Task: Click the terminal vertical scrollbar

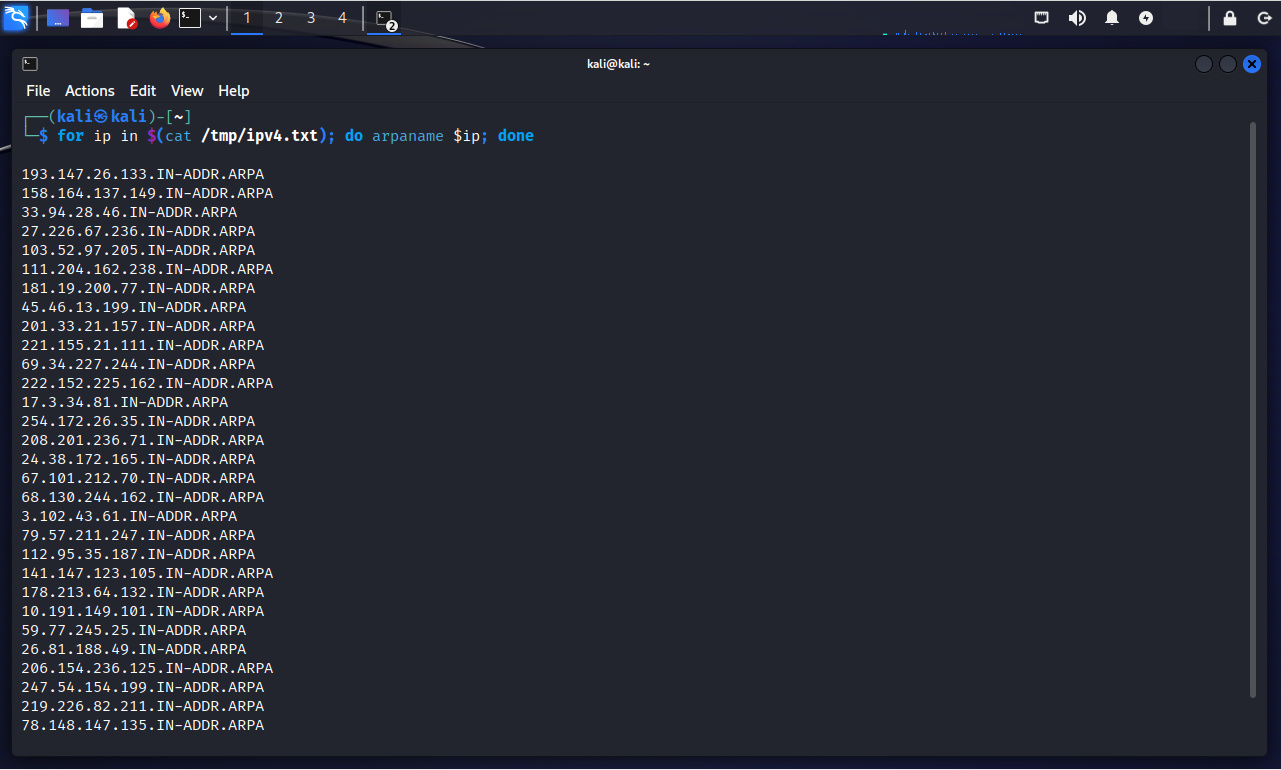Action: [x=1253, y=410]
